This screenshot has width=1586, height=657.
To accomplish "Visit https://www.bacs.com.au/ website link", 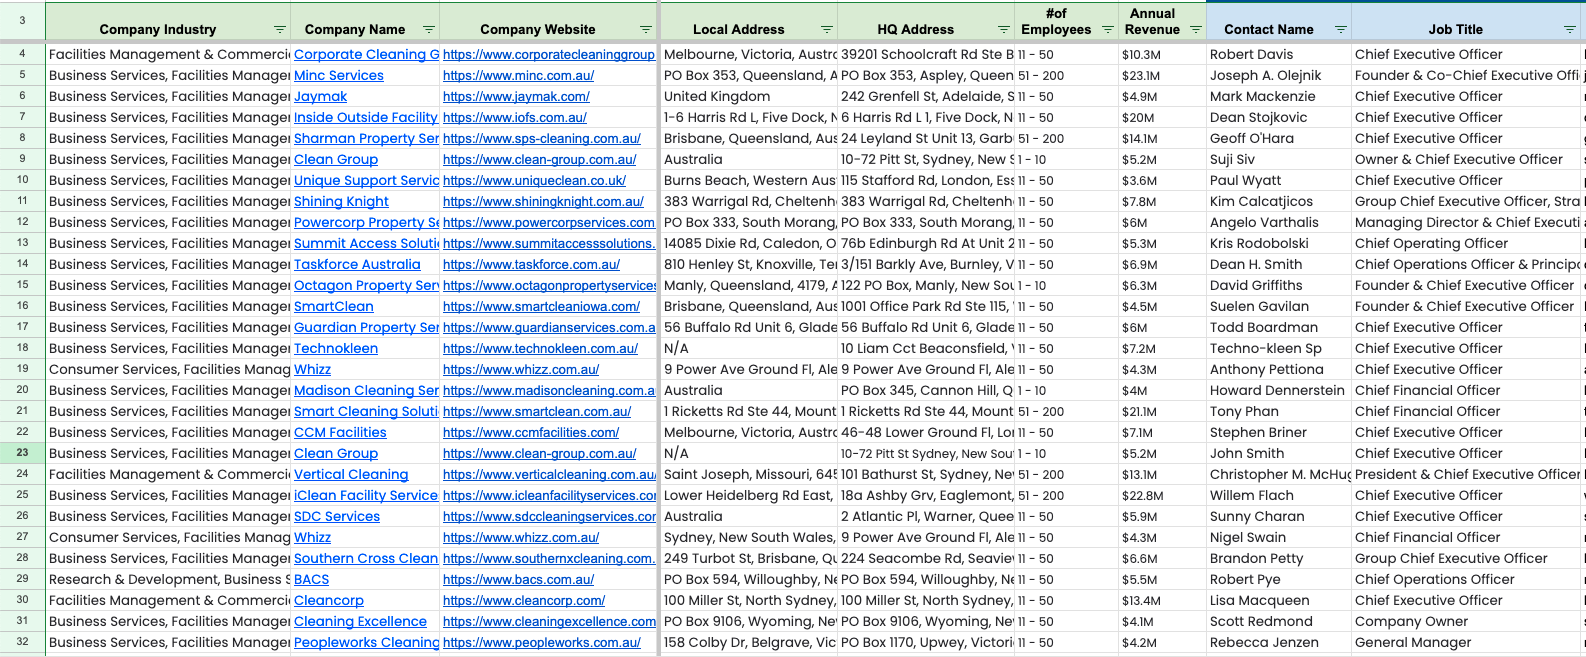I will coord(518,580).
